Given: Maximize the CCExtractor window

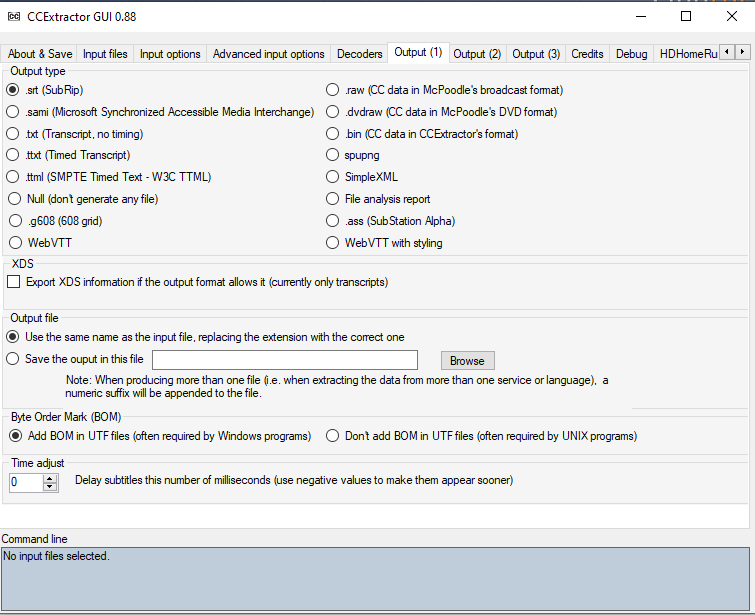Looking at the screenshot, I should point(686,16).
